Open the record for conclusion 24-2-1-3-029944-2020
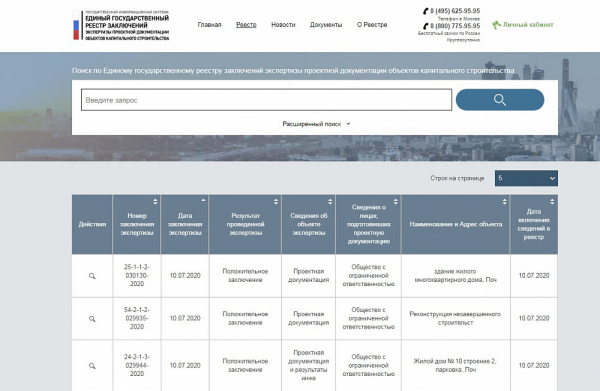This screenshot has width=600, height=391. (x=92, y=366)
